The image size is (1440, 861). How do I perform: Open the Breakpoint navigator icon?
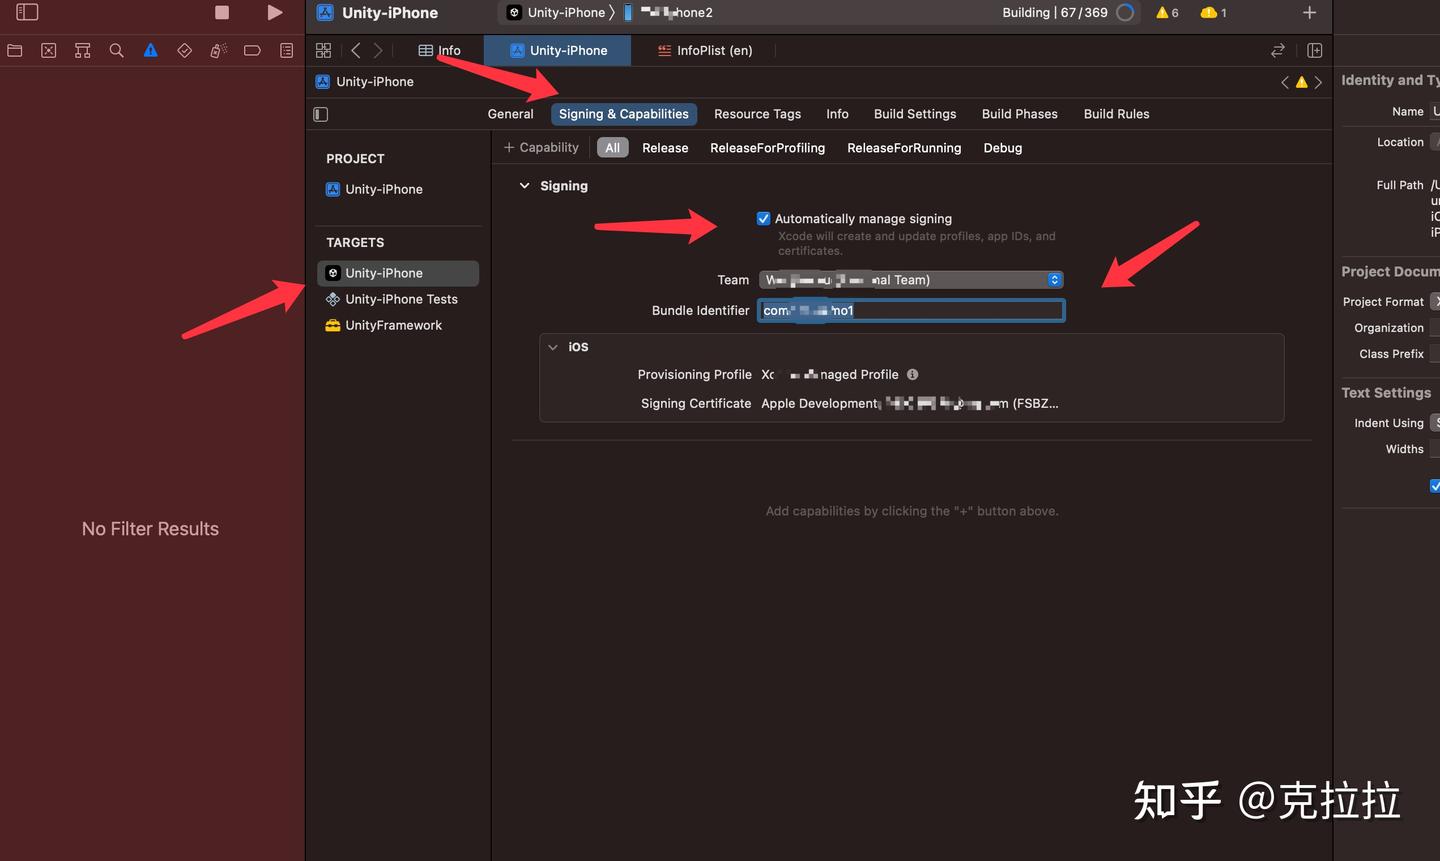point(252,50)
